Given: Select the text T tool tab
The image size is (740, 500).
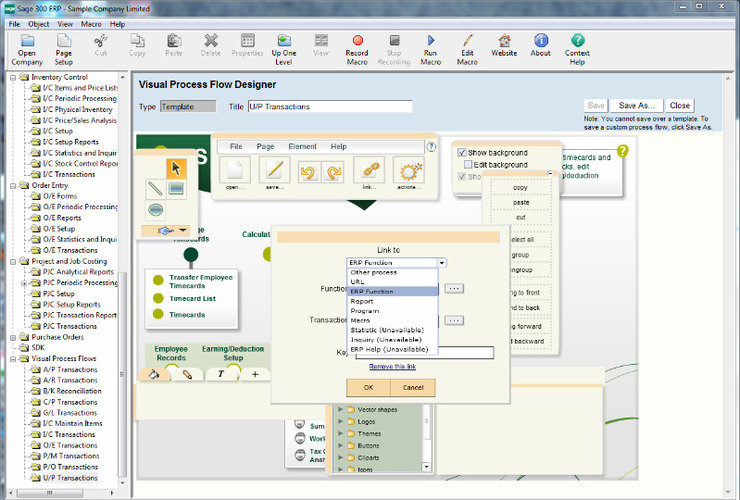Looking at the screenshot, I should pos(221,374).
